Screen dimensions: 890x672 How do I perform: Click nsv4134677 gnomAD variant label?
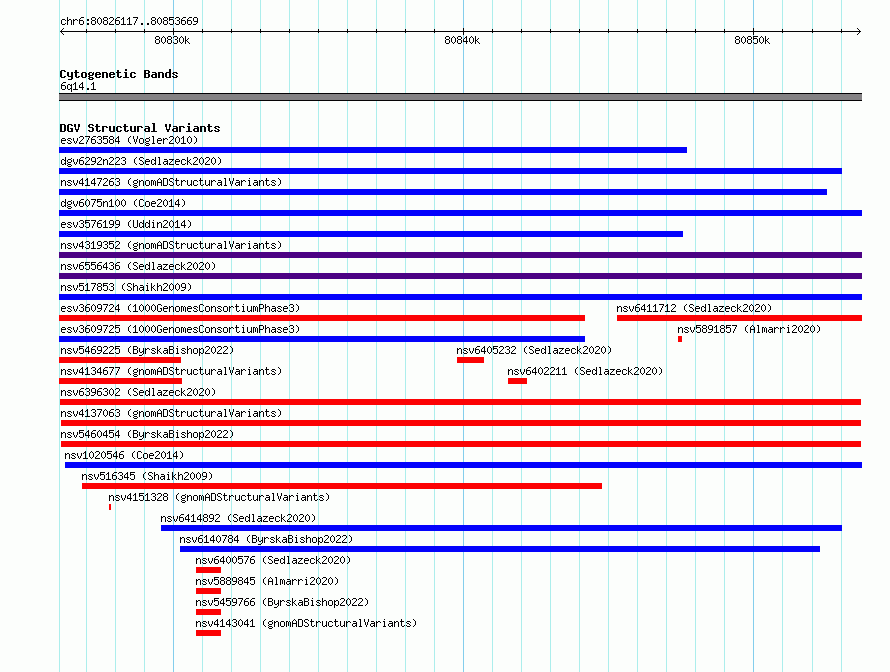point(171,371)
